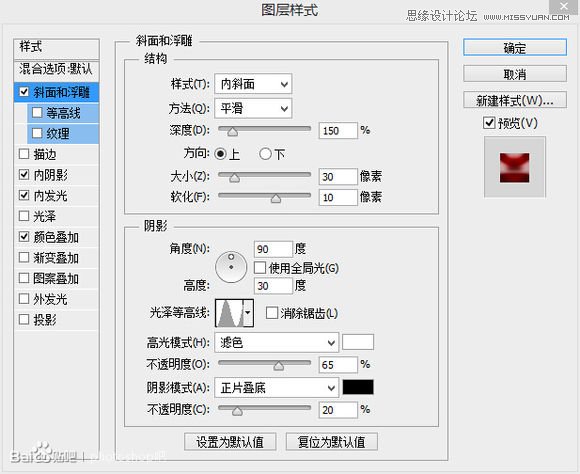Click the 深度 input field showing 150
Image resolution: width=580 pixels, height=474 pixels.
[338, 131]
